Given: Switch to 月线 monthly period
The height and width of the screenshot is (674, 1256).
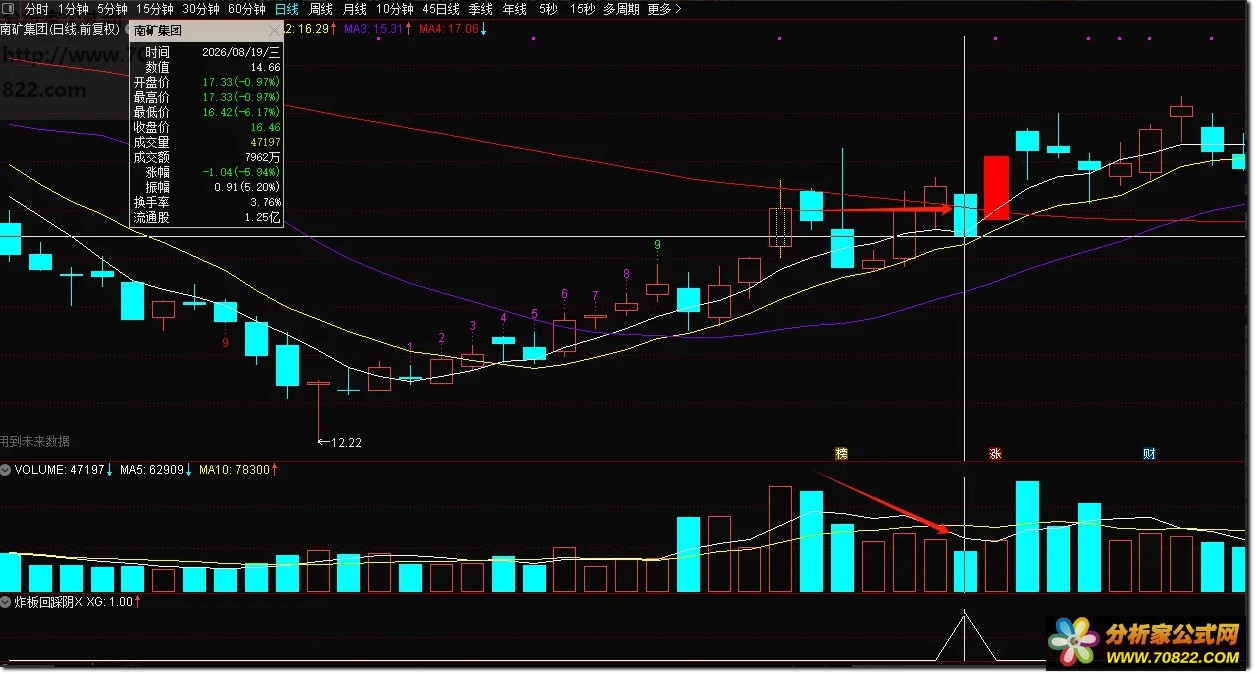Looking at the screenshot, I should point(355,9).
